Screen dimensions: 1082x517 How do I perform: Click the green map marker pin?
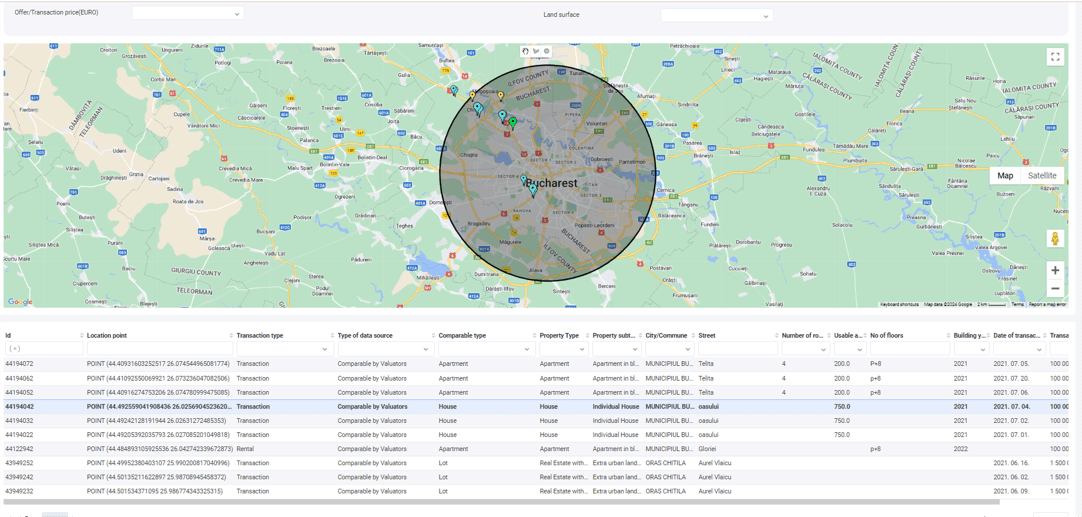point(513,123)
